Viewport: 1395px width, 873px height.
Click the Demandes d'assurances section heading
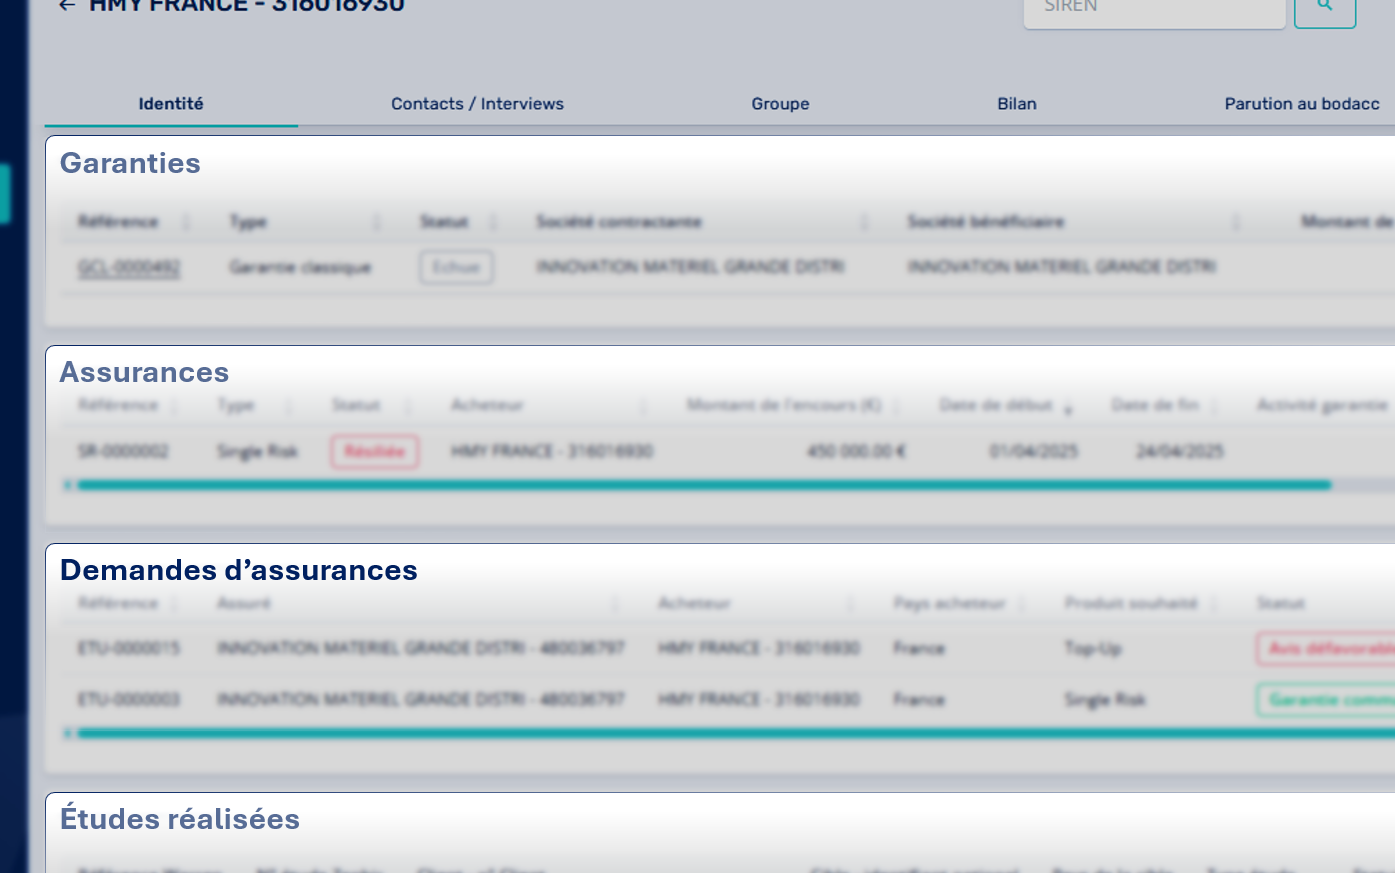tap(239, 570)
